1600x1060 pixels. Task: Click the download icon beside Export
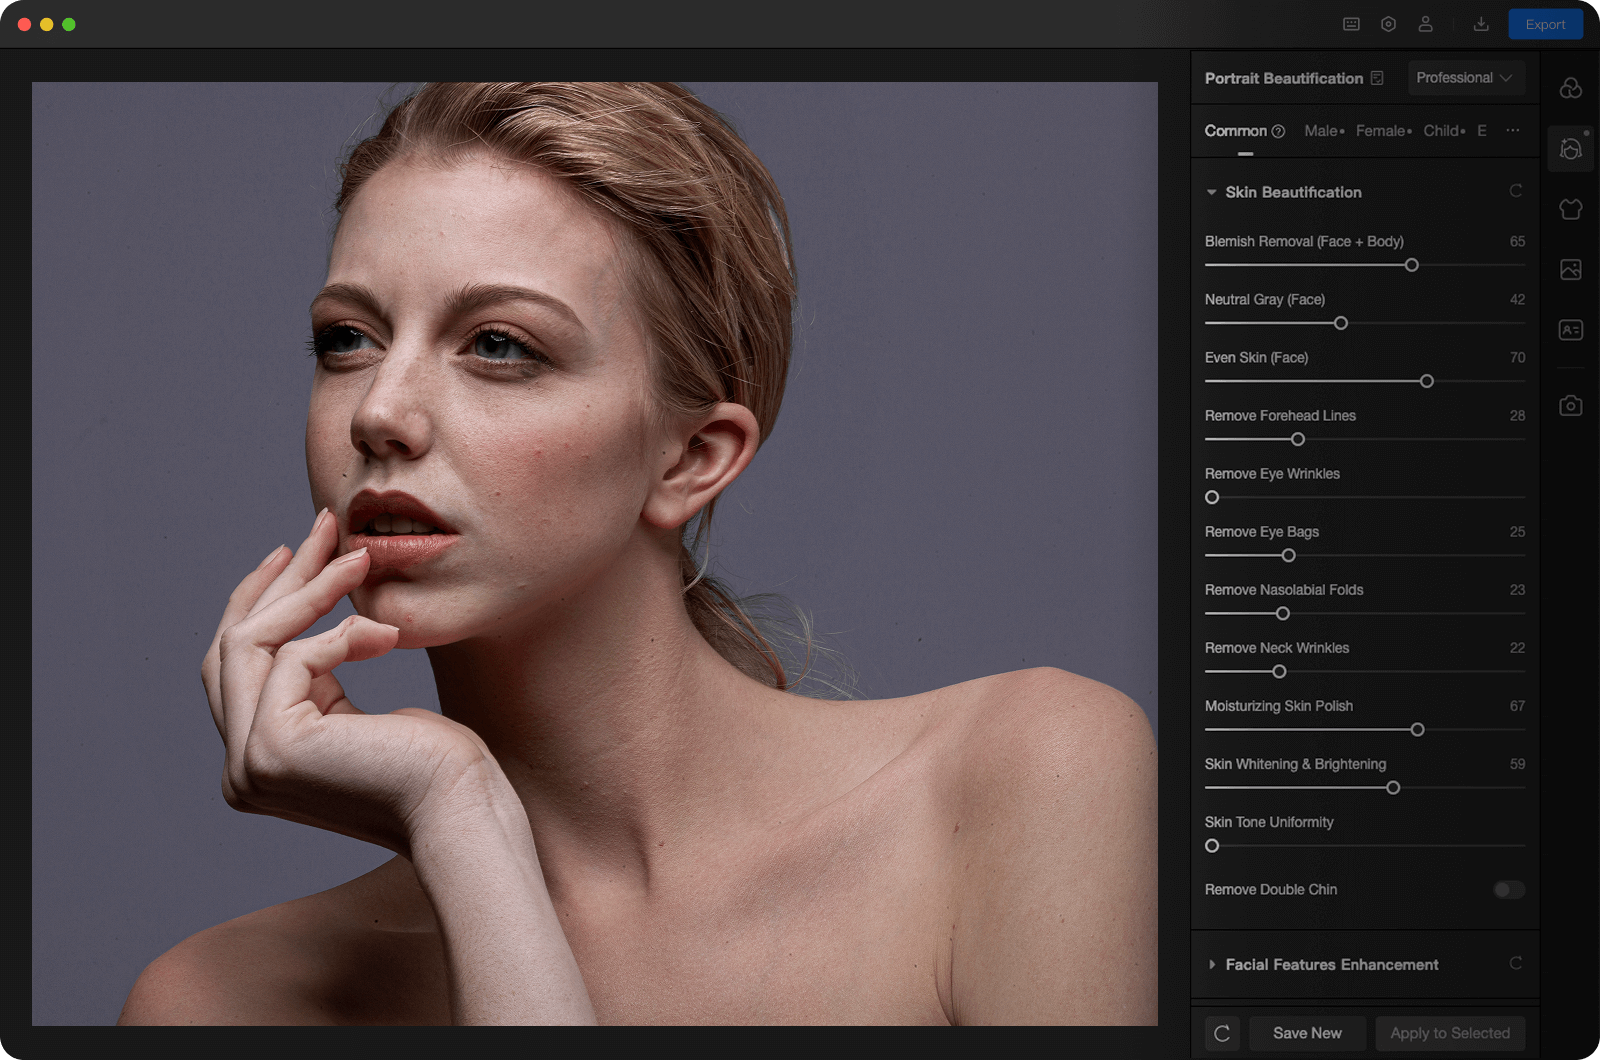(x=1481, y=24)
